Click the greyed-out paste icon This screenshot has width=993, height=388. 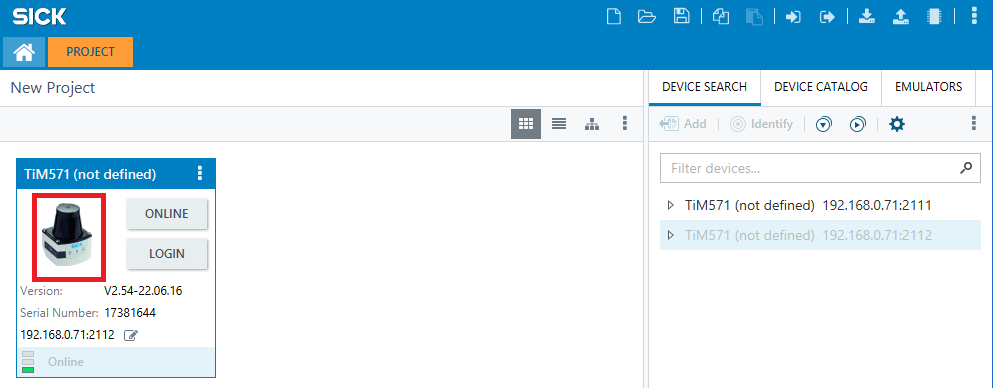(754, 17)
